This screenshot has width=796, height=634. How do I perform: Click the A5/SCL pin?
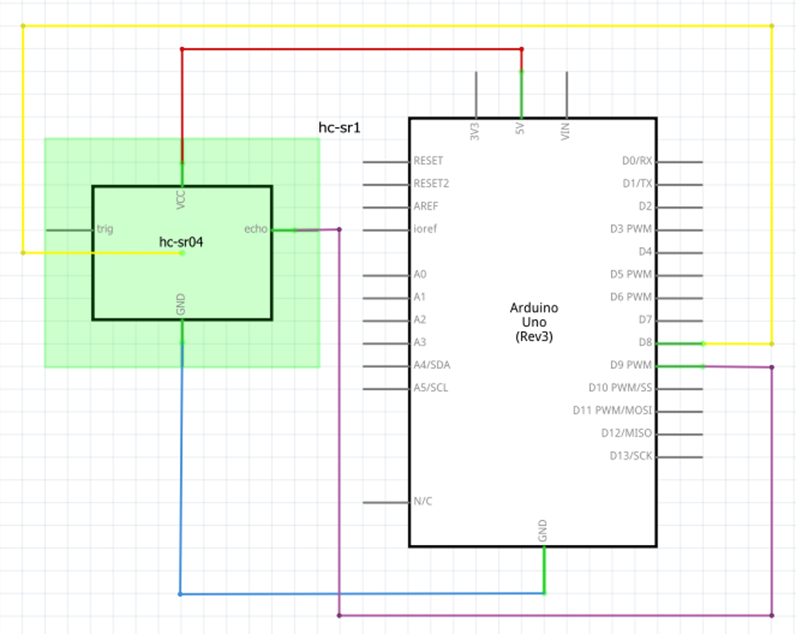[x=386, y=389]
